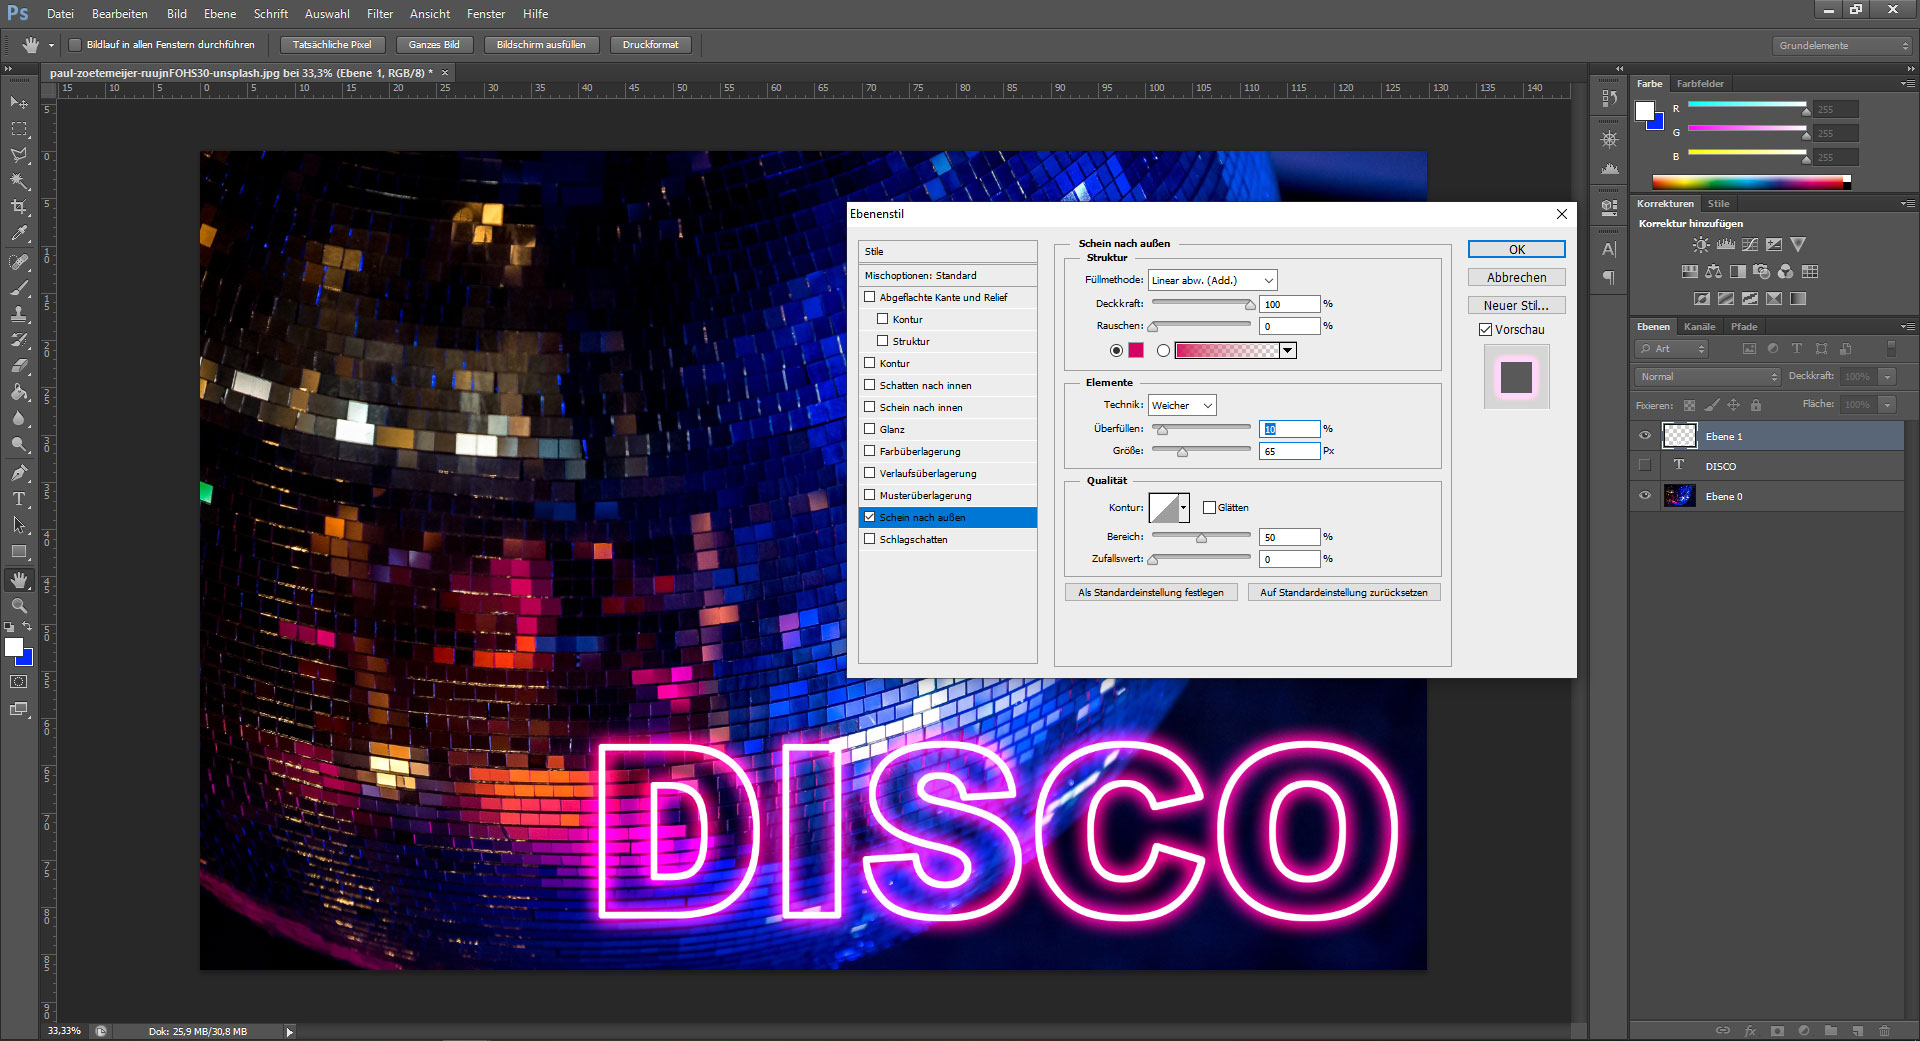Select the Magic Wand tool
This screenshot has height=1041, width=1920.
tap(19, 181)
